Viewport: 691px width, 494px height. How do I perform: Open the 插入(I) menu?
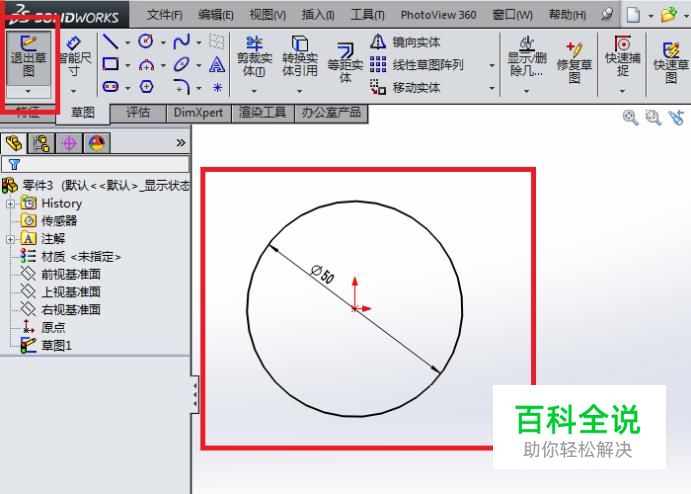point(318,15)
